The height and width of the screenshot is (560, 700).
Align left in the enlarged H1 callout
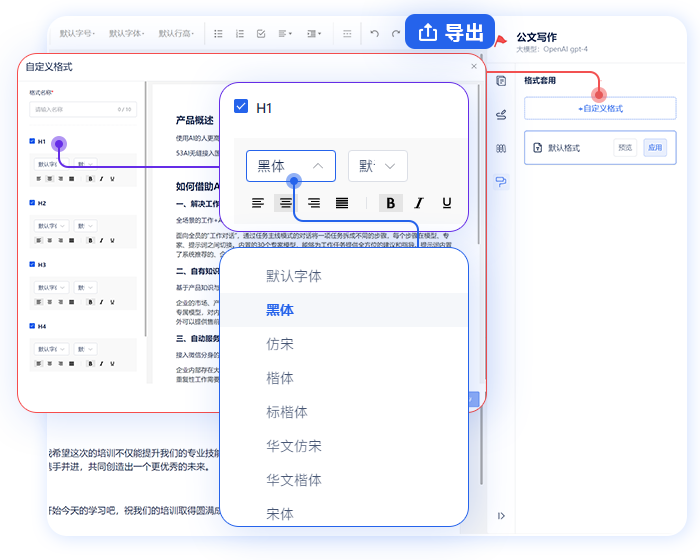click(258, 203)
